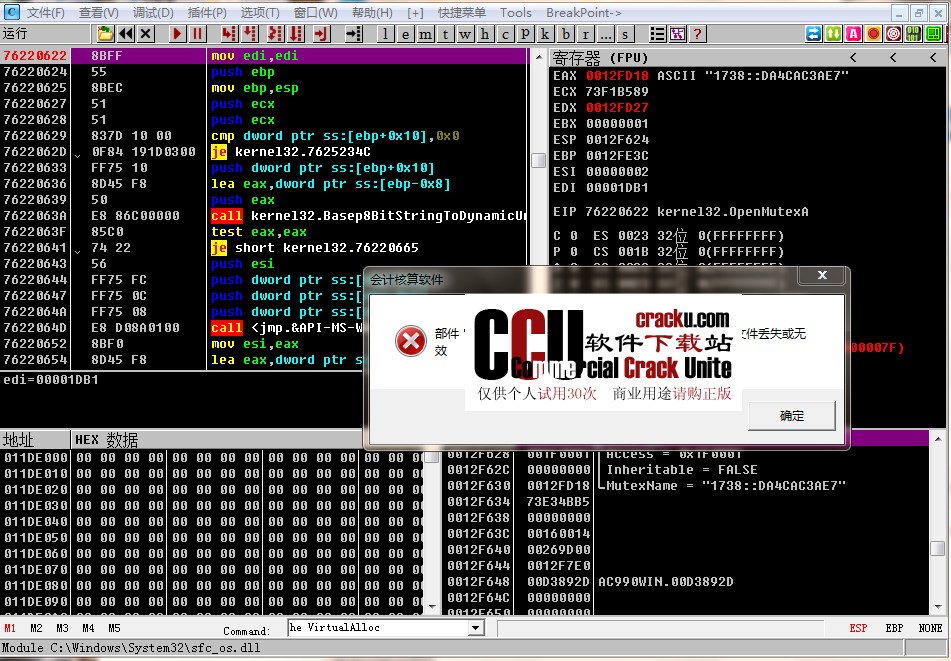This screenshot has height=661, width=951.
Task: Run the program with the red play icon
Action: [177, 34]
